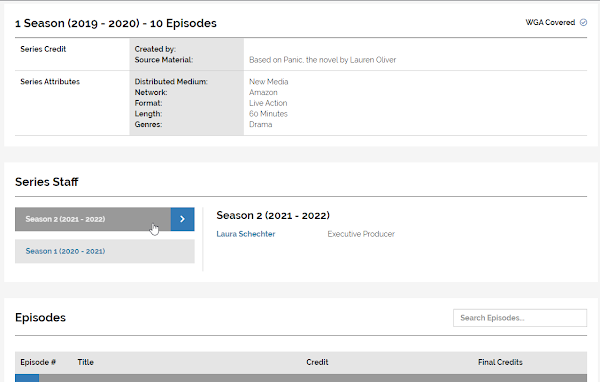The width and height of the screenshot is (600, 382).
Task: Open Laura Schechter's profile link
Action: click(x=246, y=234)
